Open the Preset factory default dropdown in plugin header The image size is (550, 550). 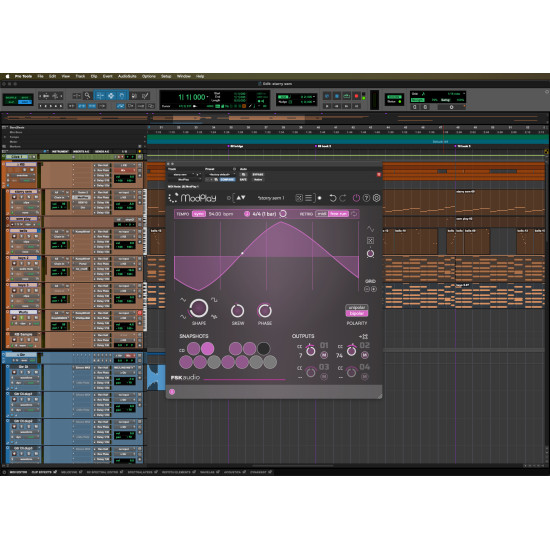coord(221,174)
